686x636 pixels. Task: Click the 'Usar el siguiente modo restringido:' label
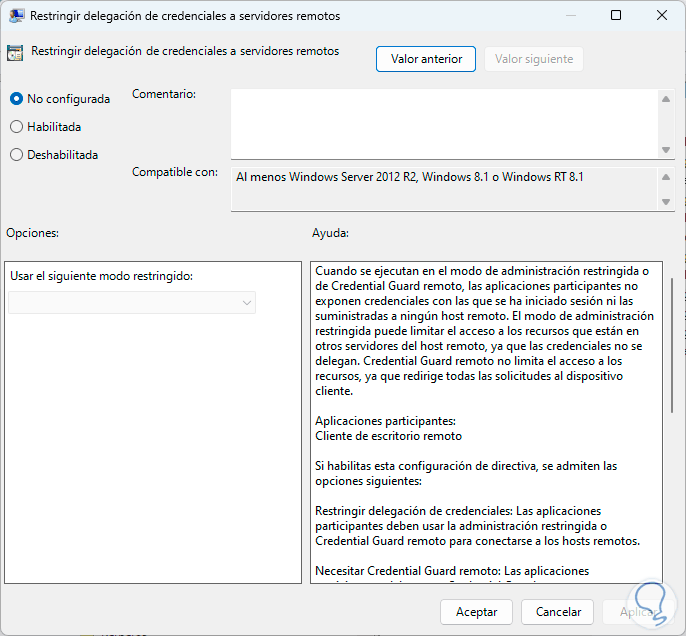102,276
